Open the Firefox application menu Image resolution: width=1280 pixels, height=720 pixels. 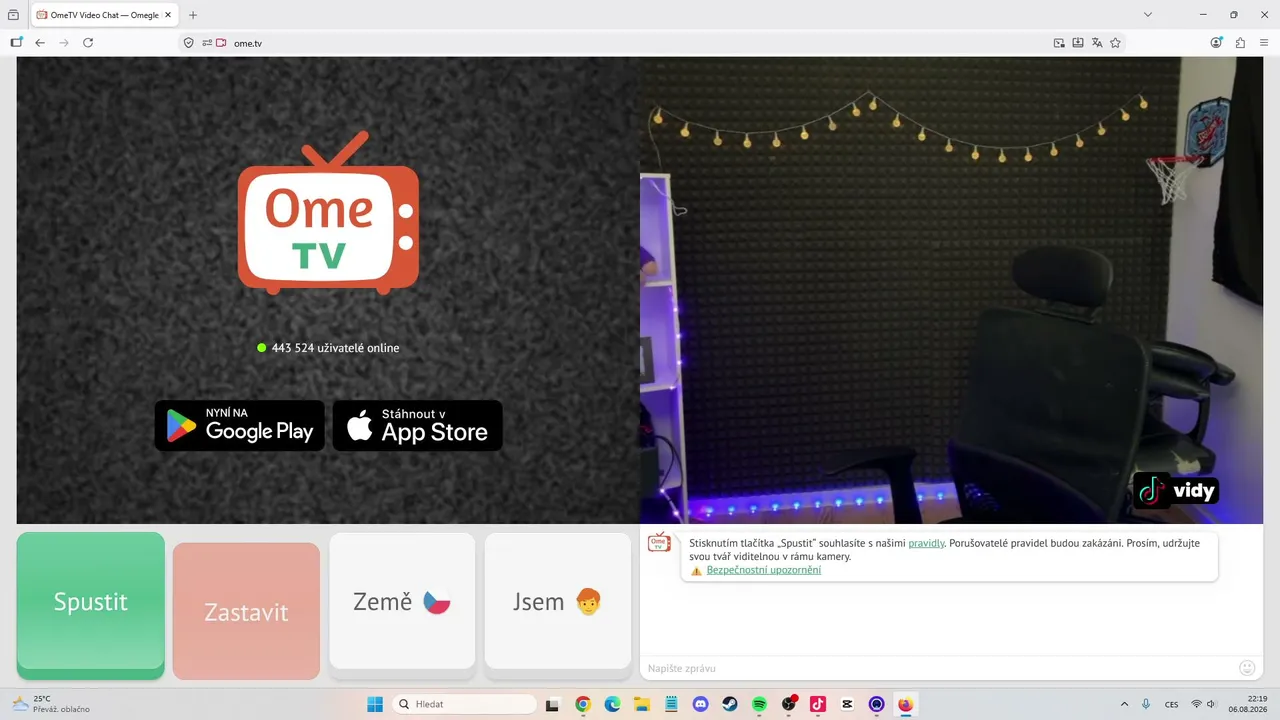point(1264,43)
